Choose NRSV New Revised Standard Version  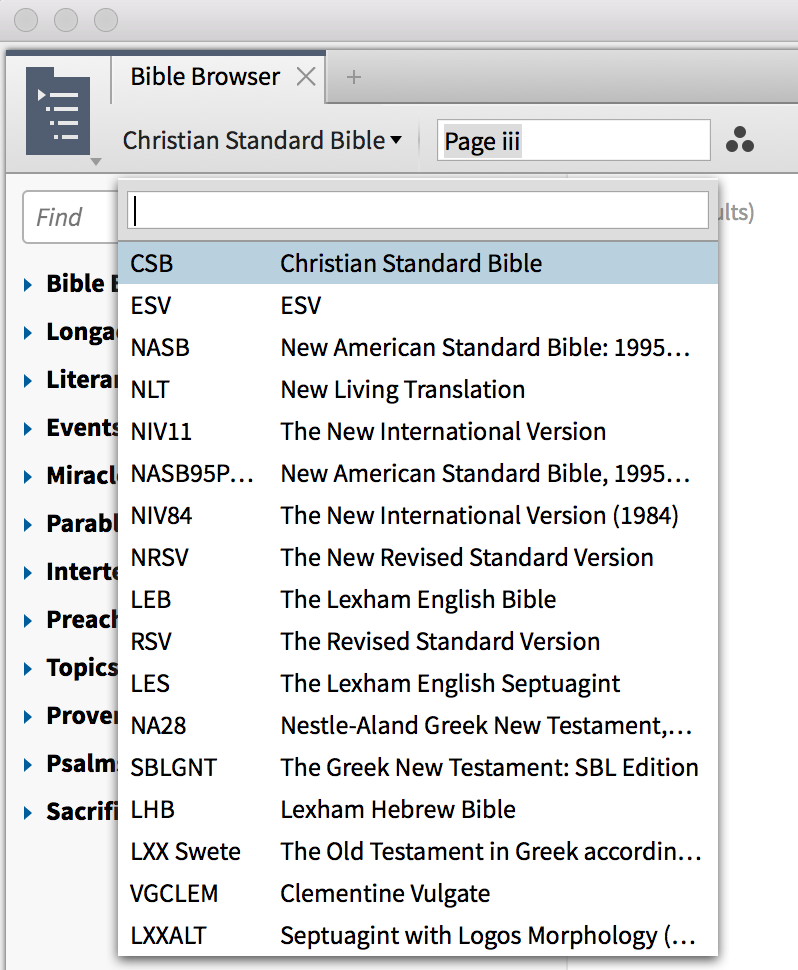coord(418,558)
